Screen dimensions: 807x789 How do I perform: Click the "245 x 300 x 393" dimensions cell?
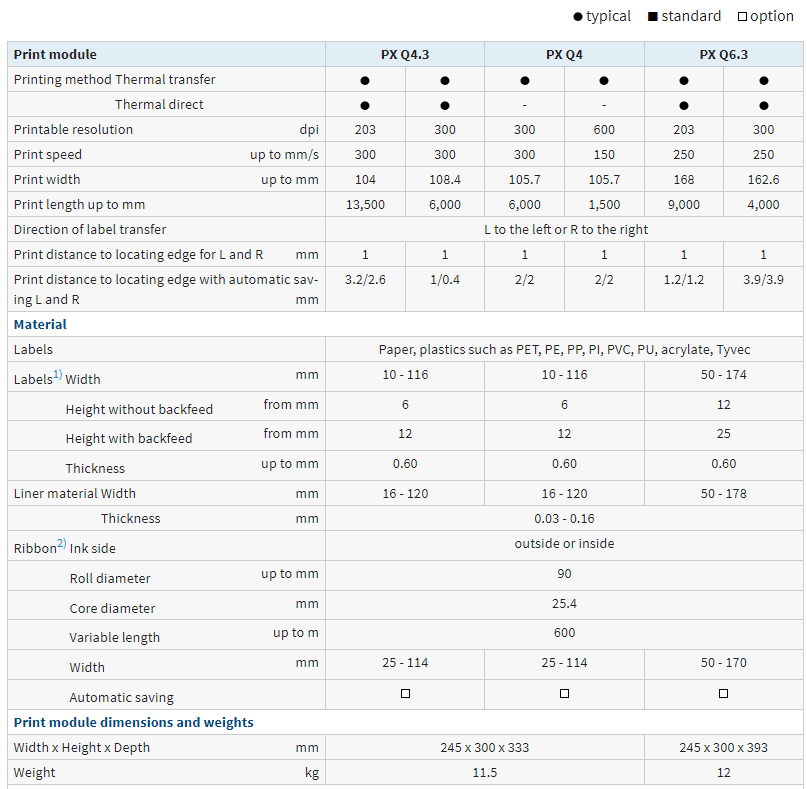tap(723, 748)
